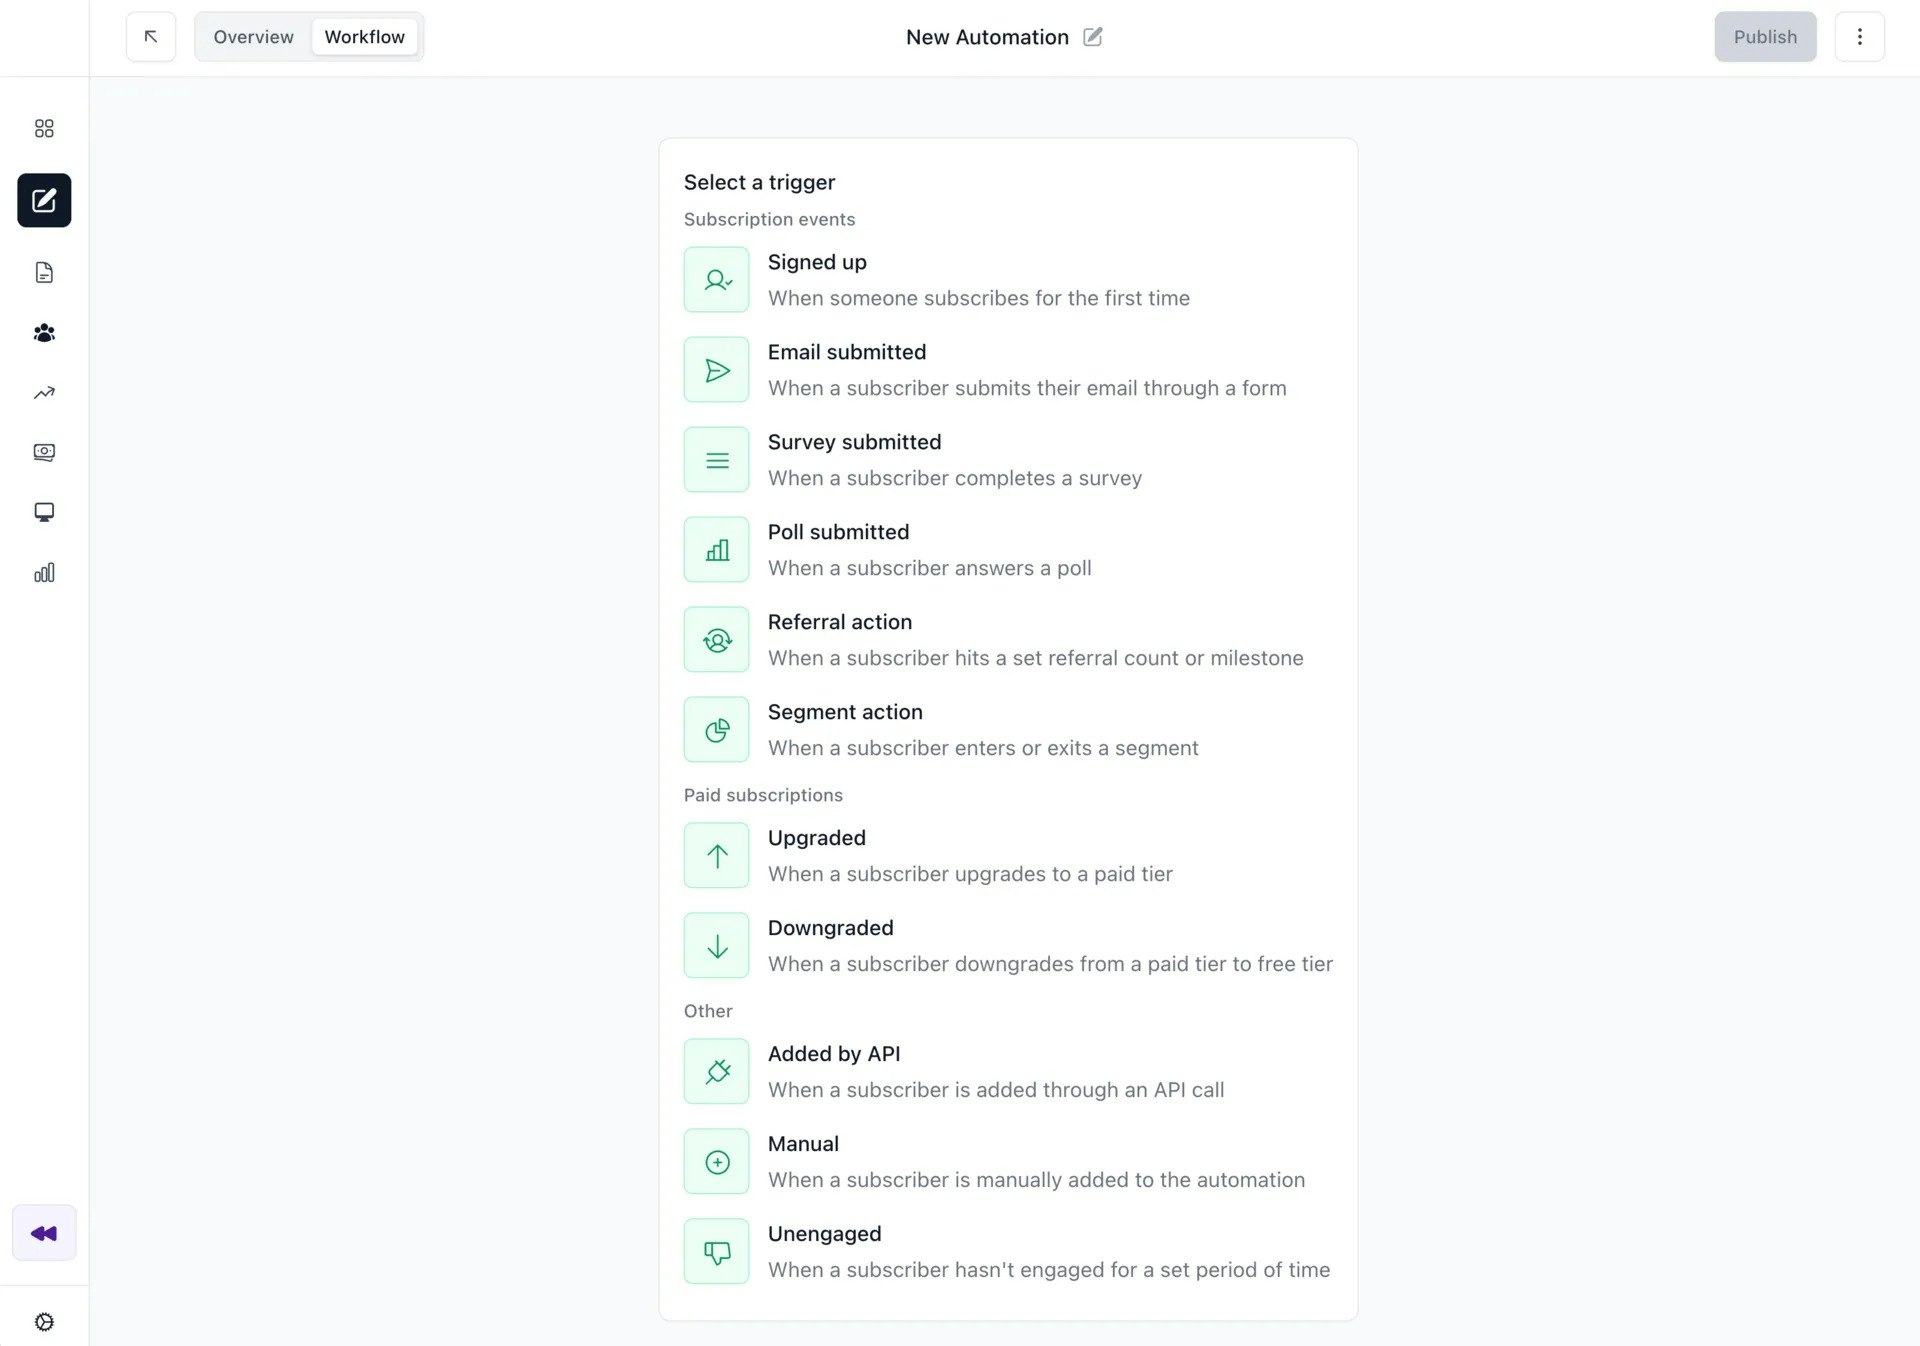Viewport: 1920px width, 1346px height.
Task: Click the back arrow next to Overview
Action: point(150,36)
